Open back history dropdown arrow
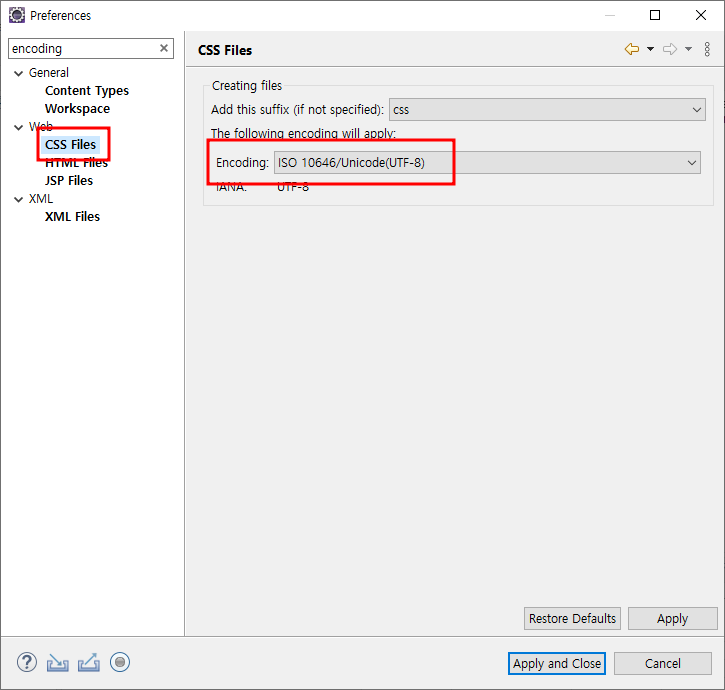 point(650,49)
